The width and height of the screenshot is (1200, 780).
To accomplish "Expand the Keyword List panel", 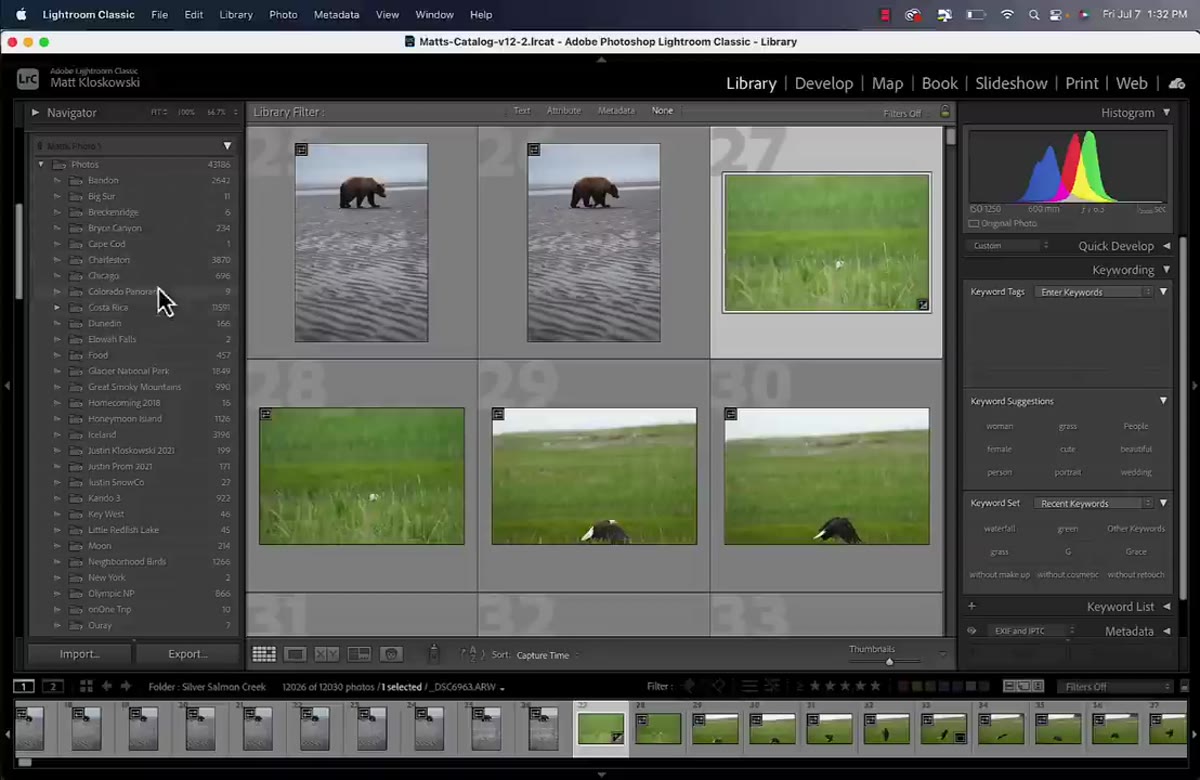I will 1166,606.
